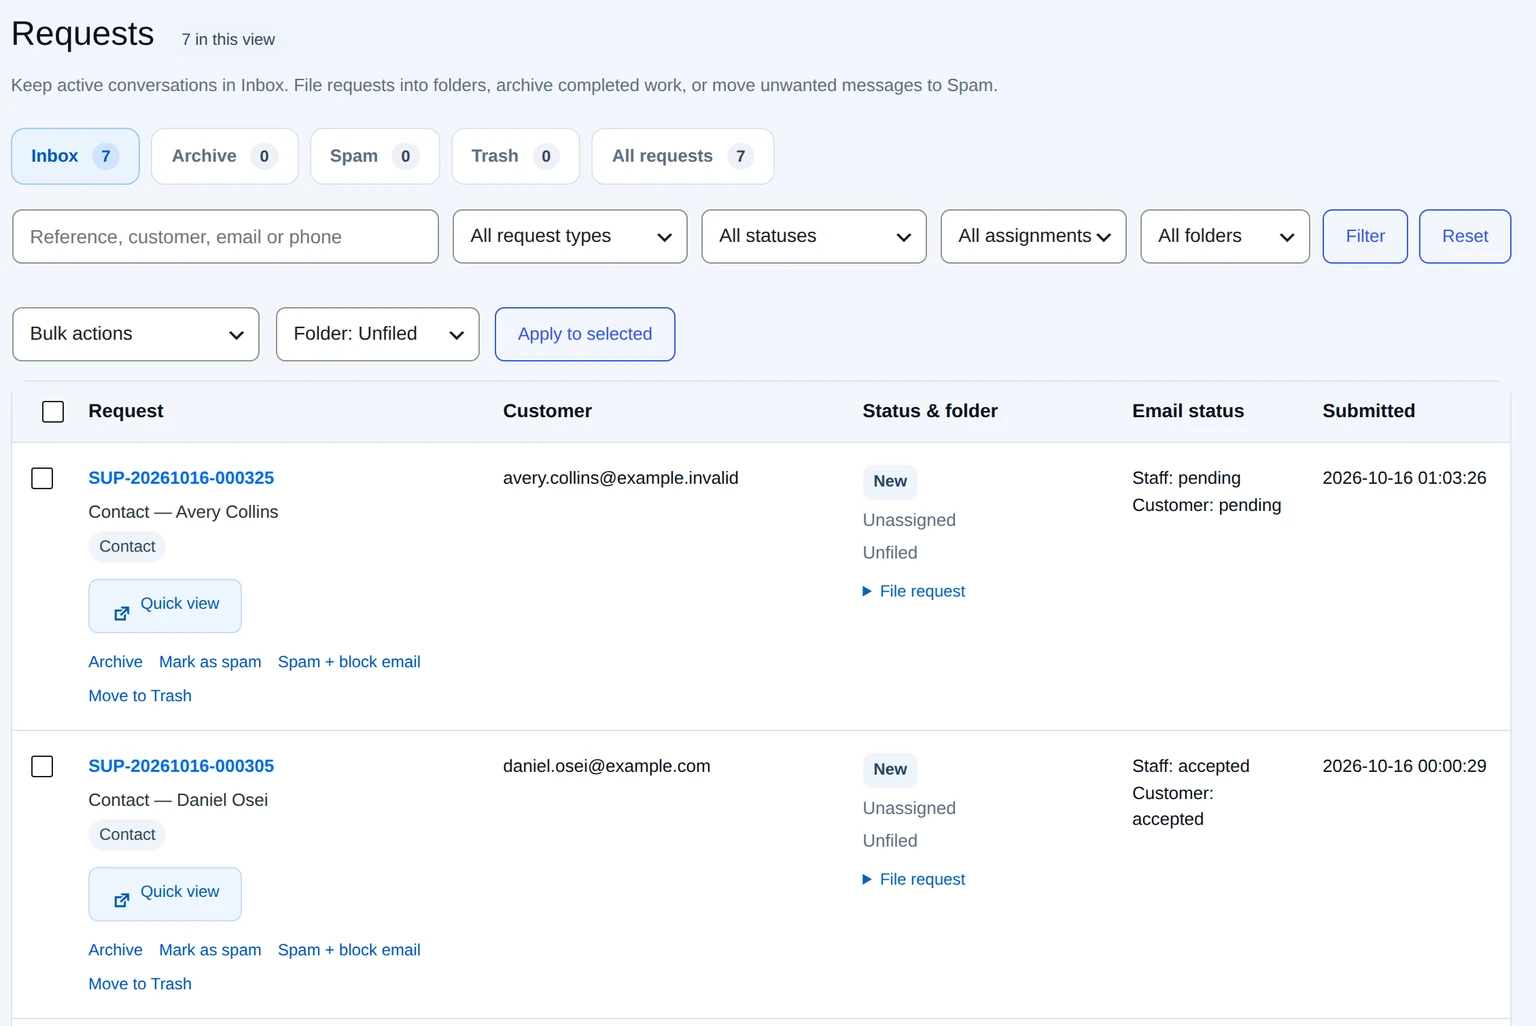
Task: Open the All statuses dropdown
Action: [814, 236]
